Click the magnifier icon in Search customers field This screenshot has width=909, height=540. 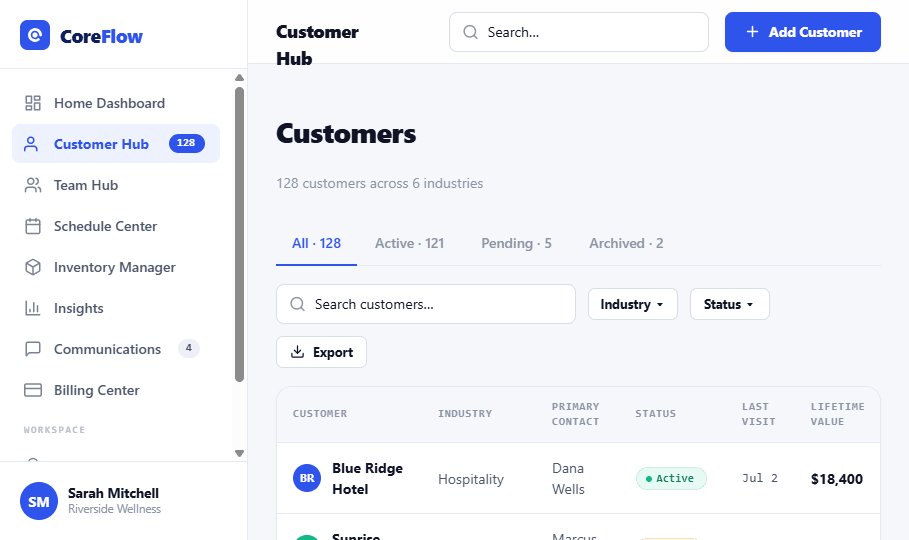tap(297, 304)
